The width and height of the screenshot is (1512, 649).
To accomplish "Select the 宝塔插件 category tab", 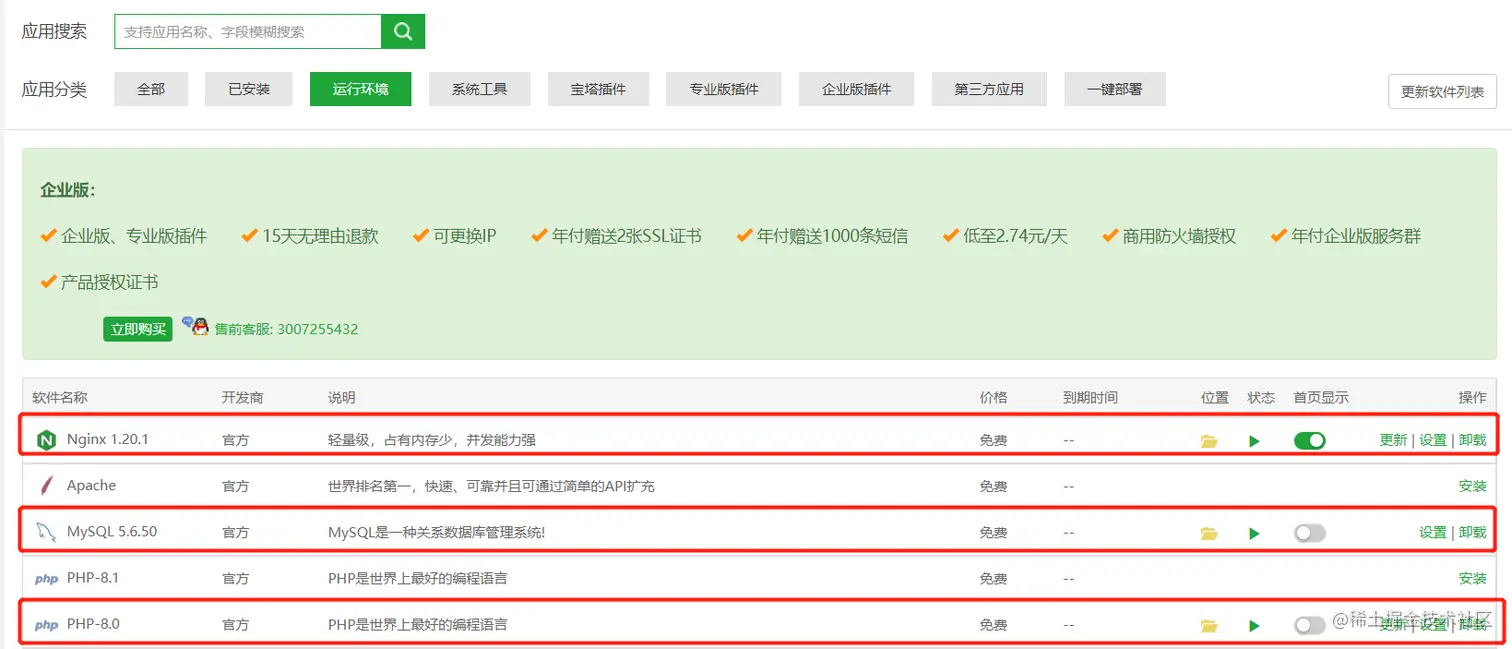I will (x=598, y=89).
